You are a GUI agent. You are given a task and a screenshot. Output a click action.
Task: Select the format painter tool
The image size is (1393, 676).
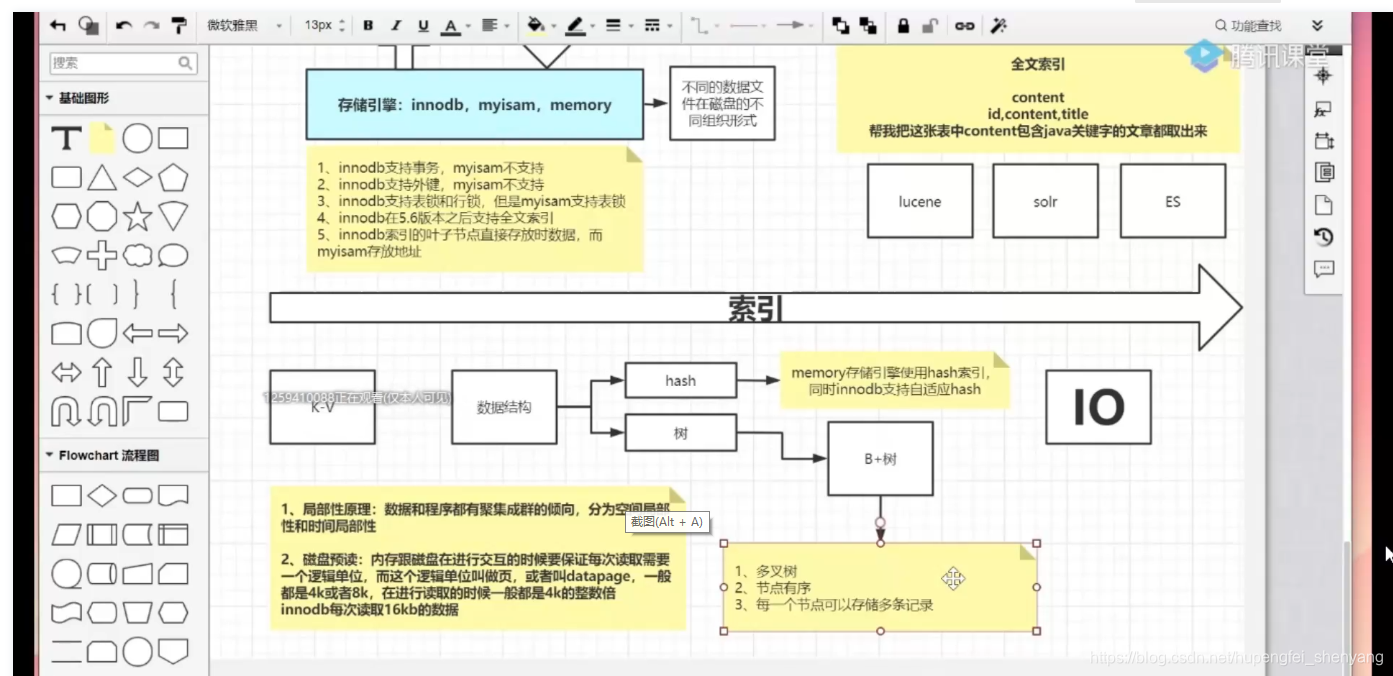tap(178, 24)
